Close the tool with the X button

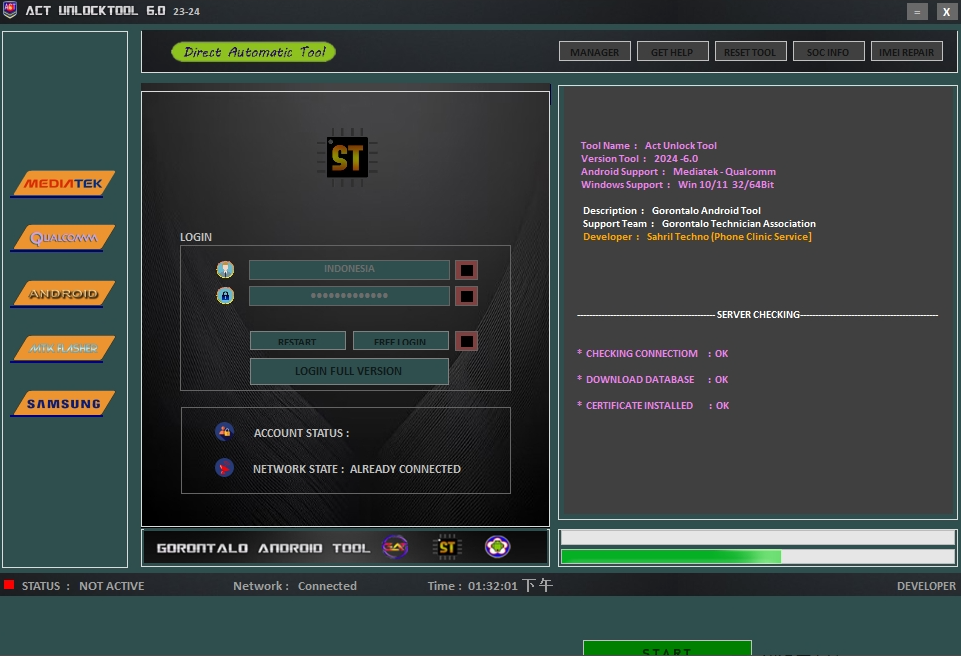click(x=946, y=11)
